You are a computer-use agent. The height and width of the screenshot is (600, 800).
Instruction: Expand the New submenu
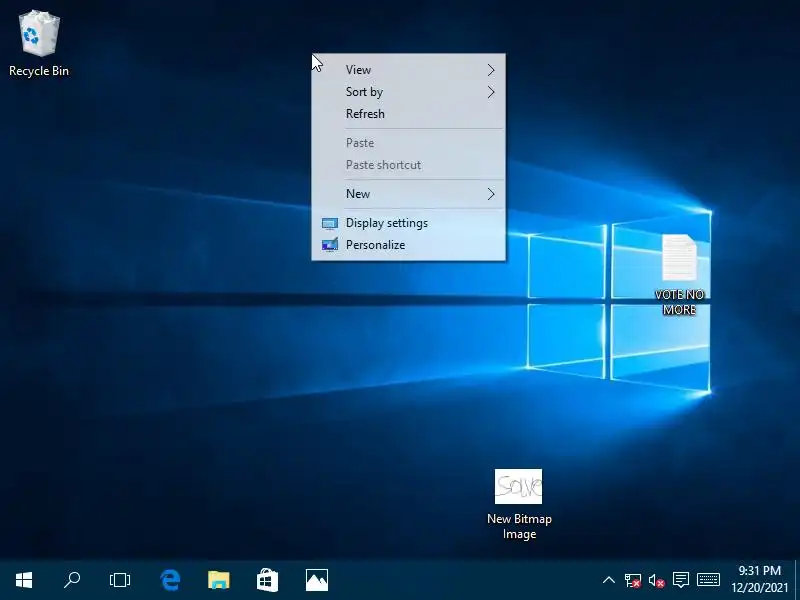409,194
